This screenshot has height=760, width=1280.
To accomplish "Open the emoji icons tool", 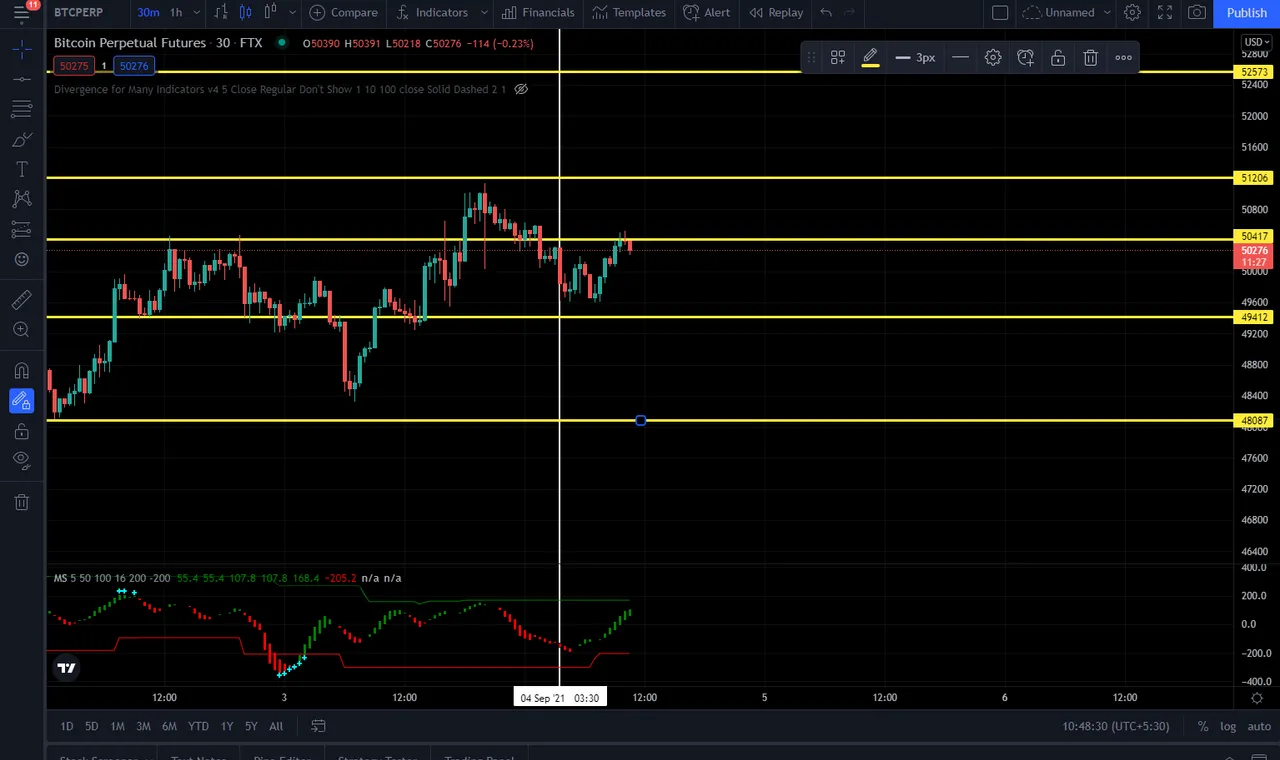I will click(22, 259).
